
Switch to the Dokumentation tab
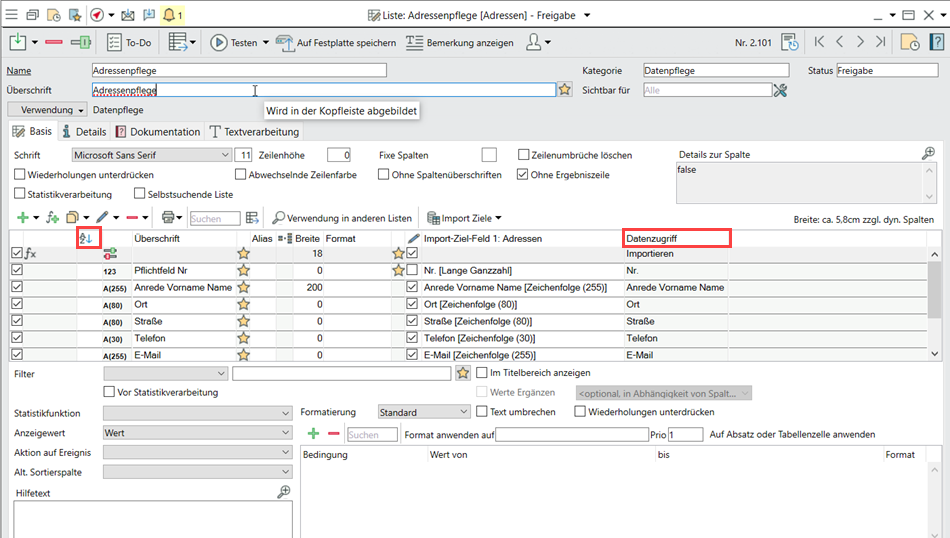tap(158, 131)
